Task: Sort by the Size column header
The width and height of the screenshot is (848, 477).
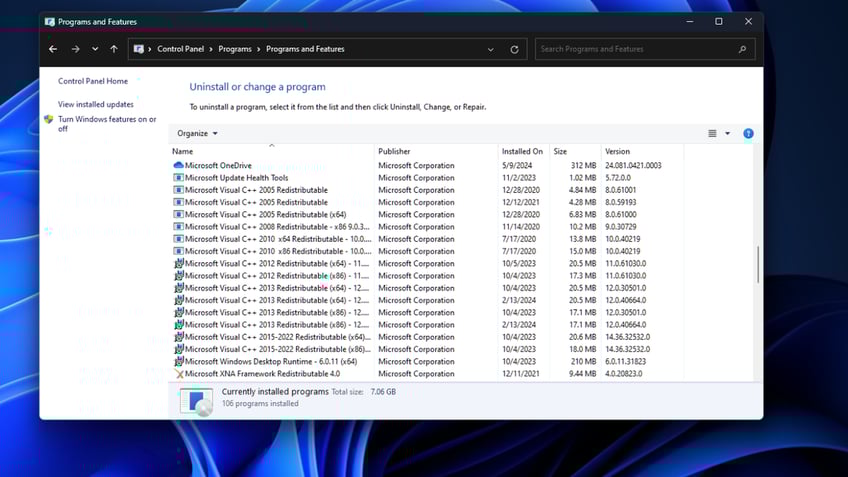Action: click(x=575, y=151)
